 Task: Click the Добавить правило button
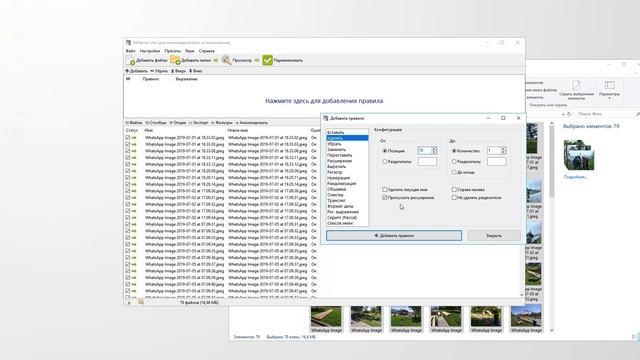[x=394, y=236]
